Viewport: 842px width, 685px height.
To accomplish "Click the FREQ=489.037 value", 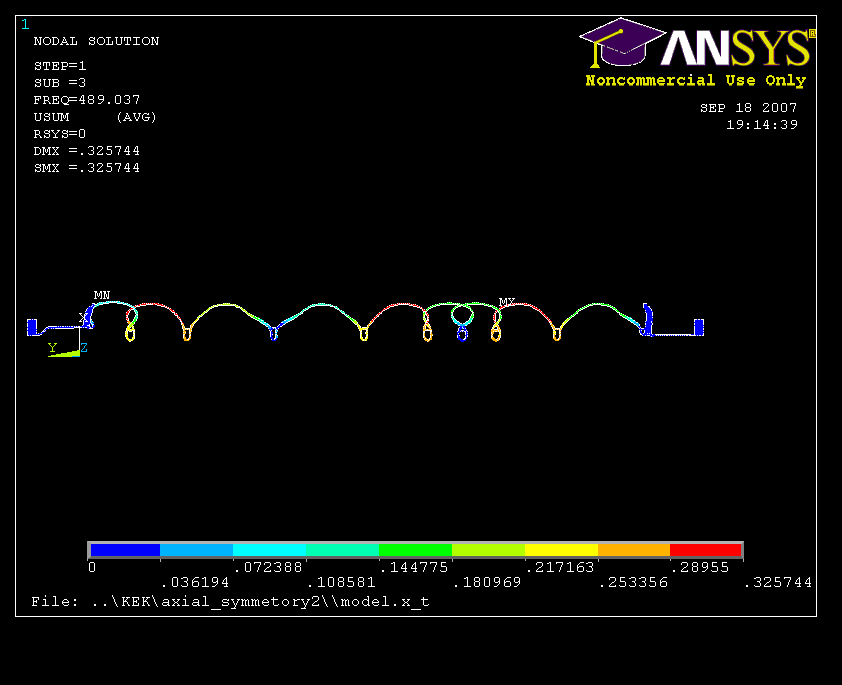I will point(86,100).
